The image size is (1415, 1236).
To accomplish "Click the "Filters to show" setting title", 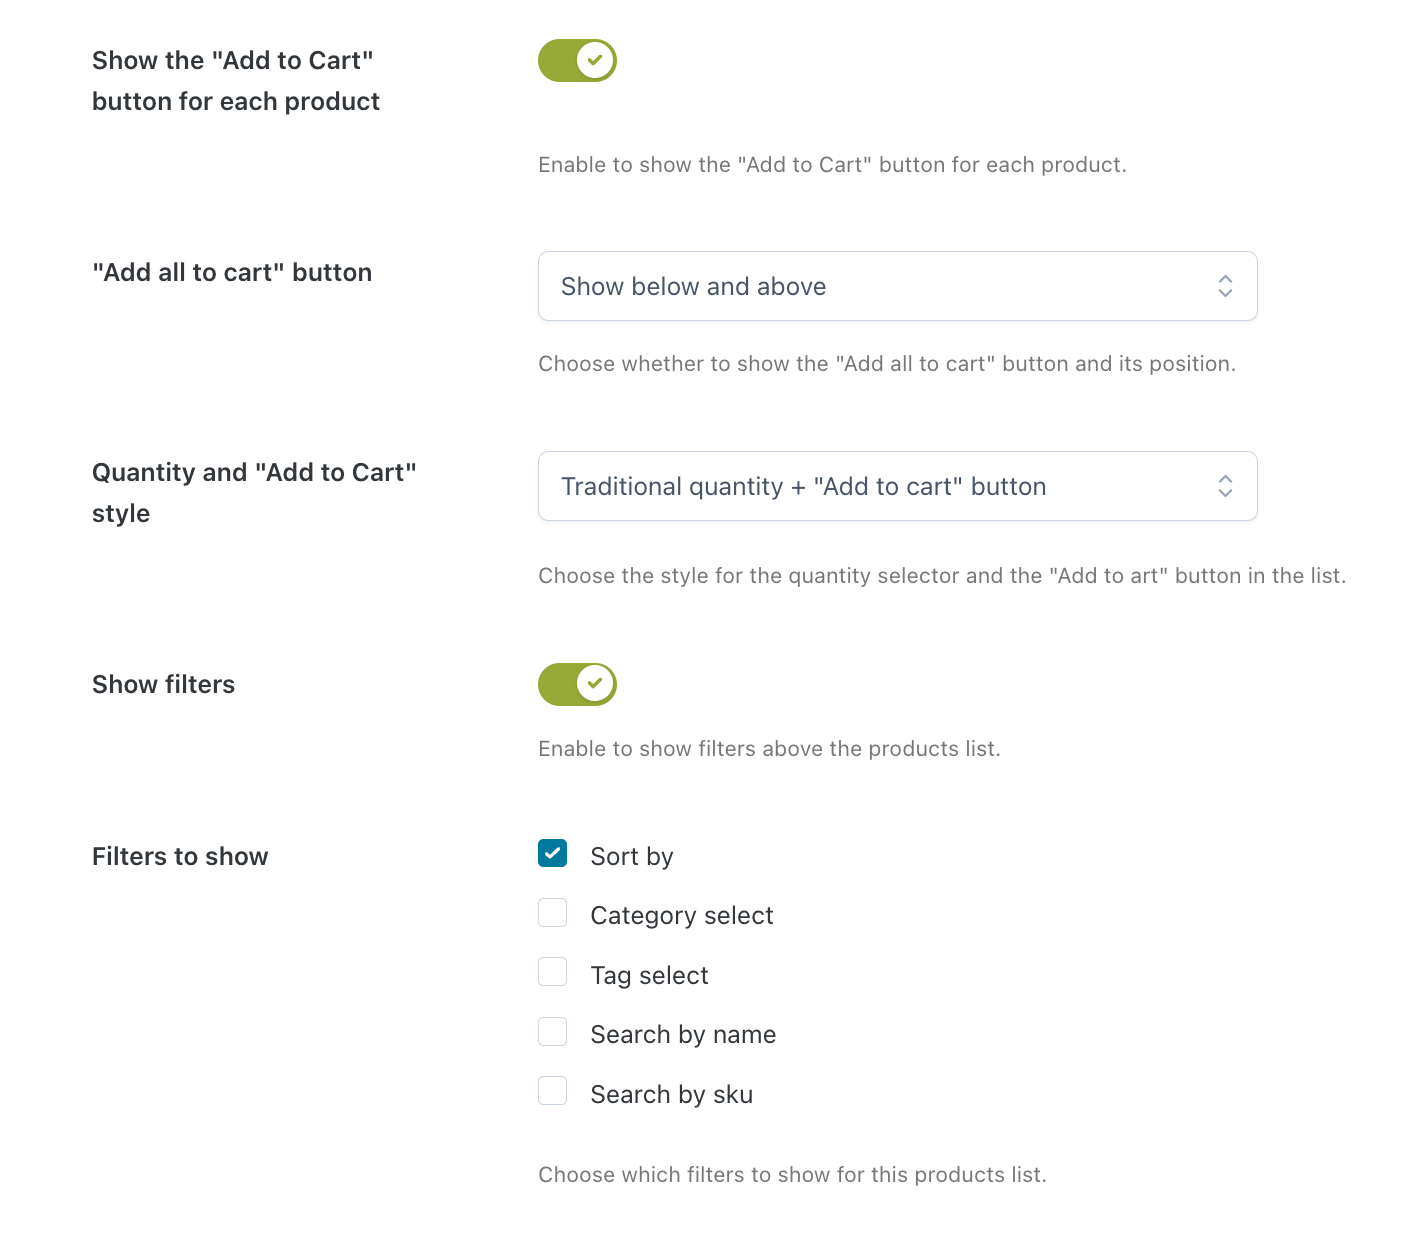I will pos(180,856).
